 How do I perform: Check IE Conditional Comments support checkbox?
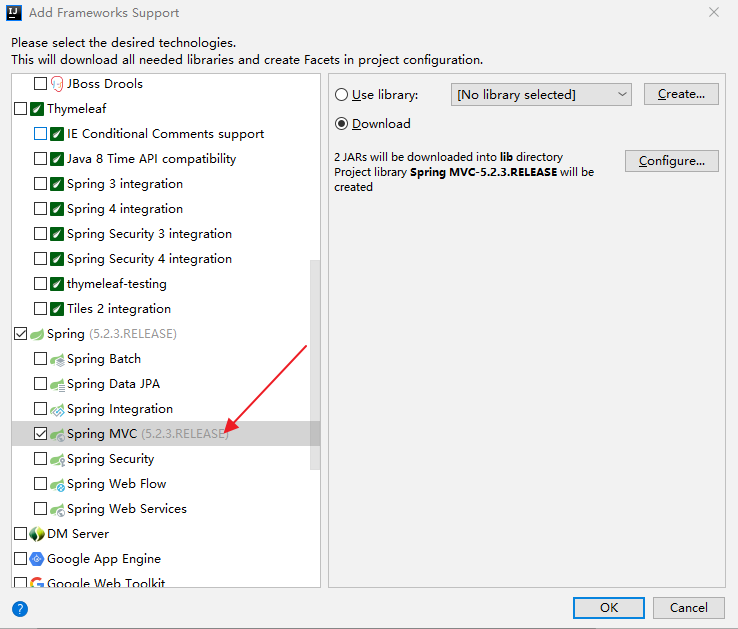(x=40, y=134)
